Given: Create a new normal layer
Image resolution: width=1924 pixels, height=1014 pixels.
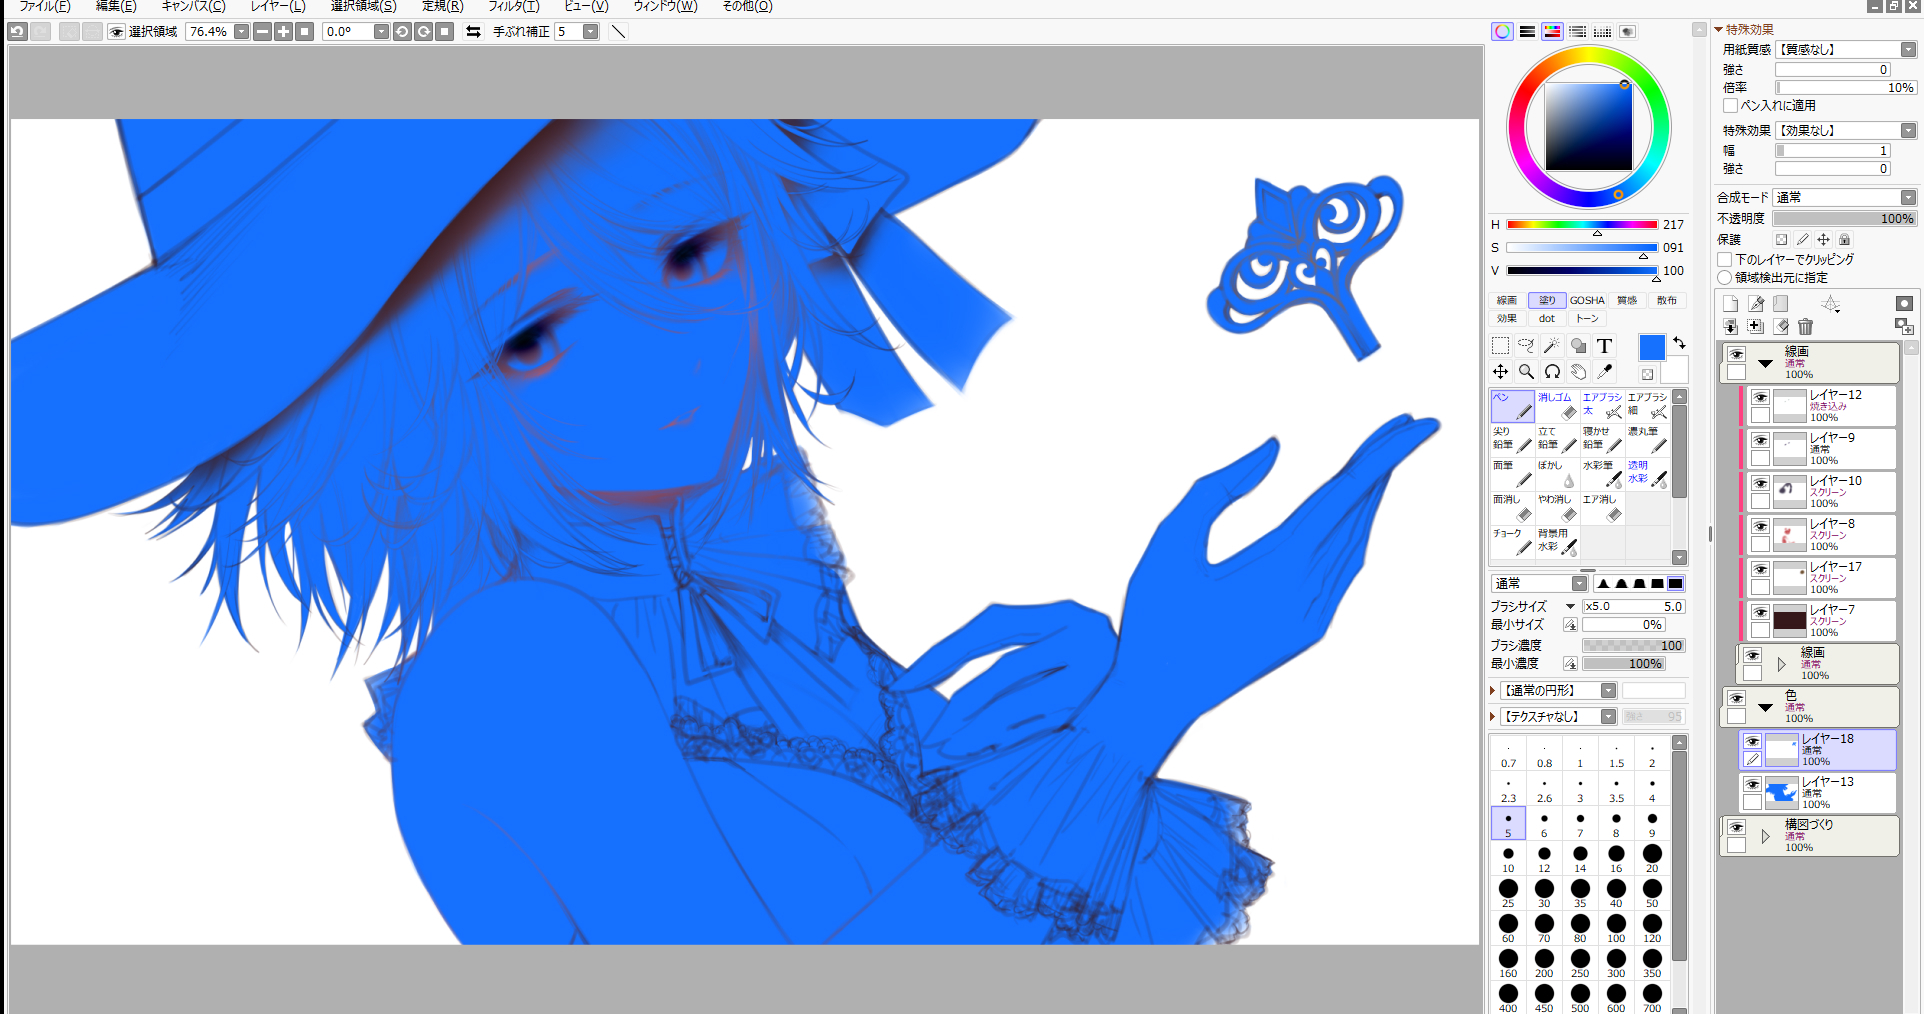Looking at the screenshot, I should coord(1731,304).
